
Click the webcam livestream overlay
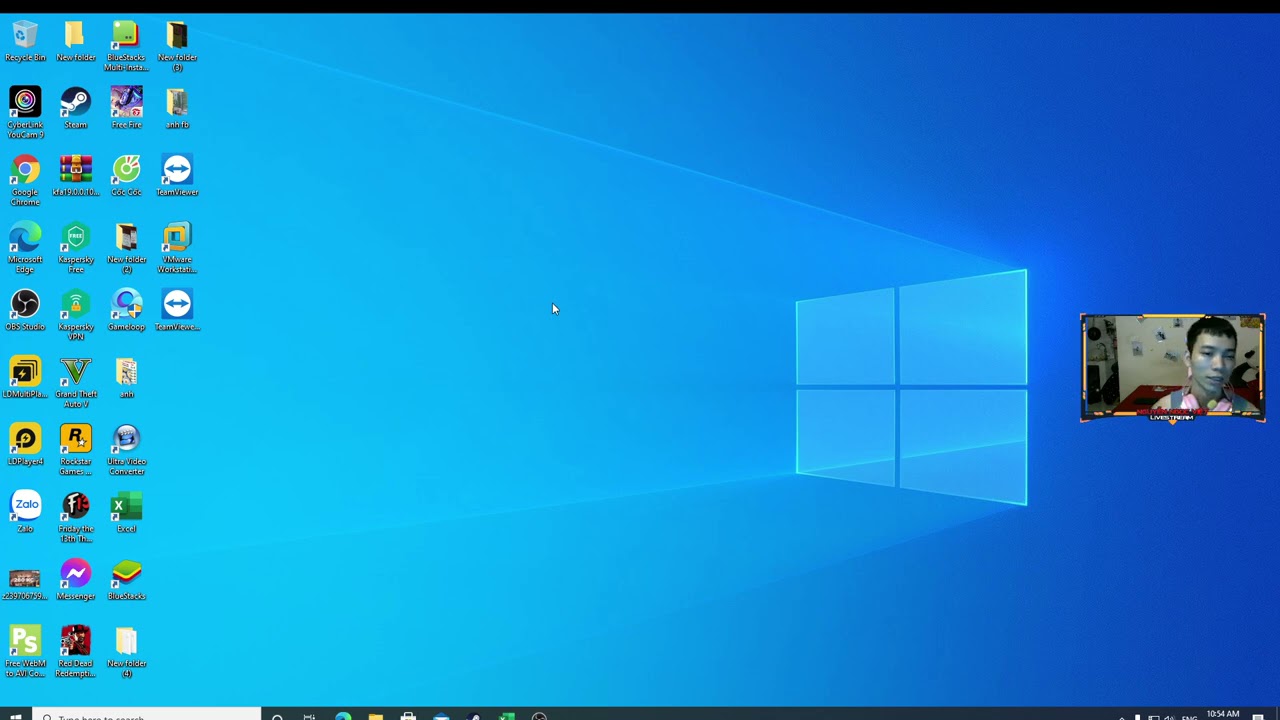(1173, 368)
